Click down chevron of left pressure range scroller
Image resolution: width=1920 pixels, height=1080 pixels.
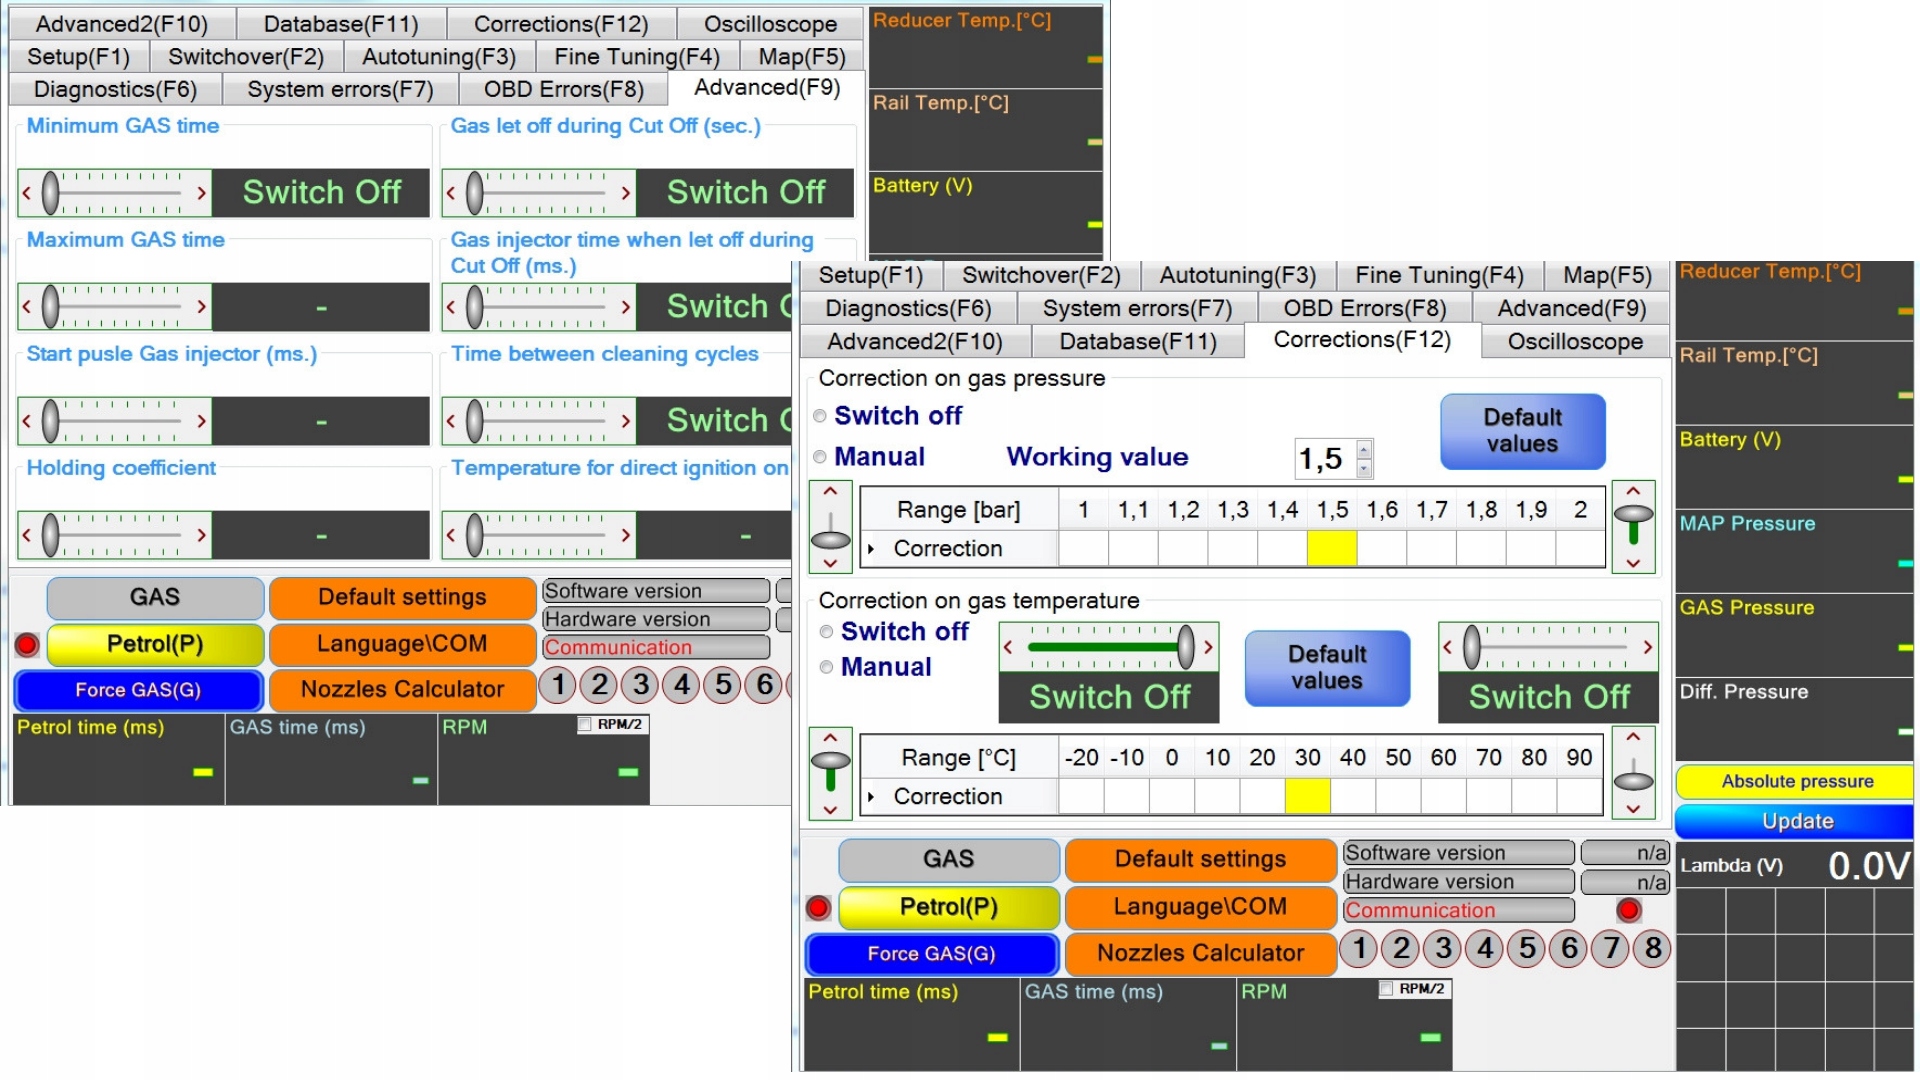pyautogui.click(x=830, y=564)
